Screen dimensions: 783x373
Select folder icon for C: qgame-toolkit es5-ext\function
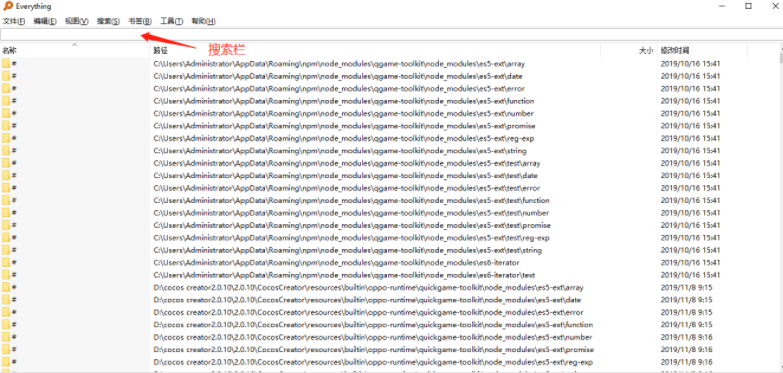pos(6,101)
